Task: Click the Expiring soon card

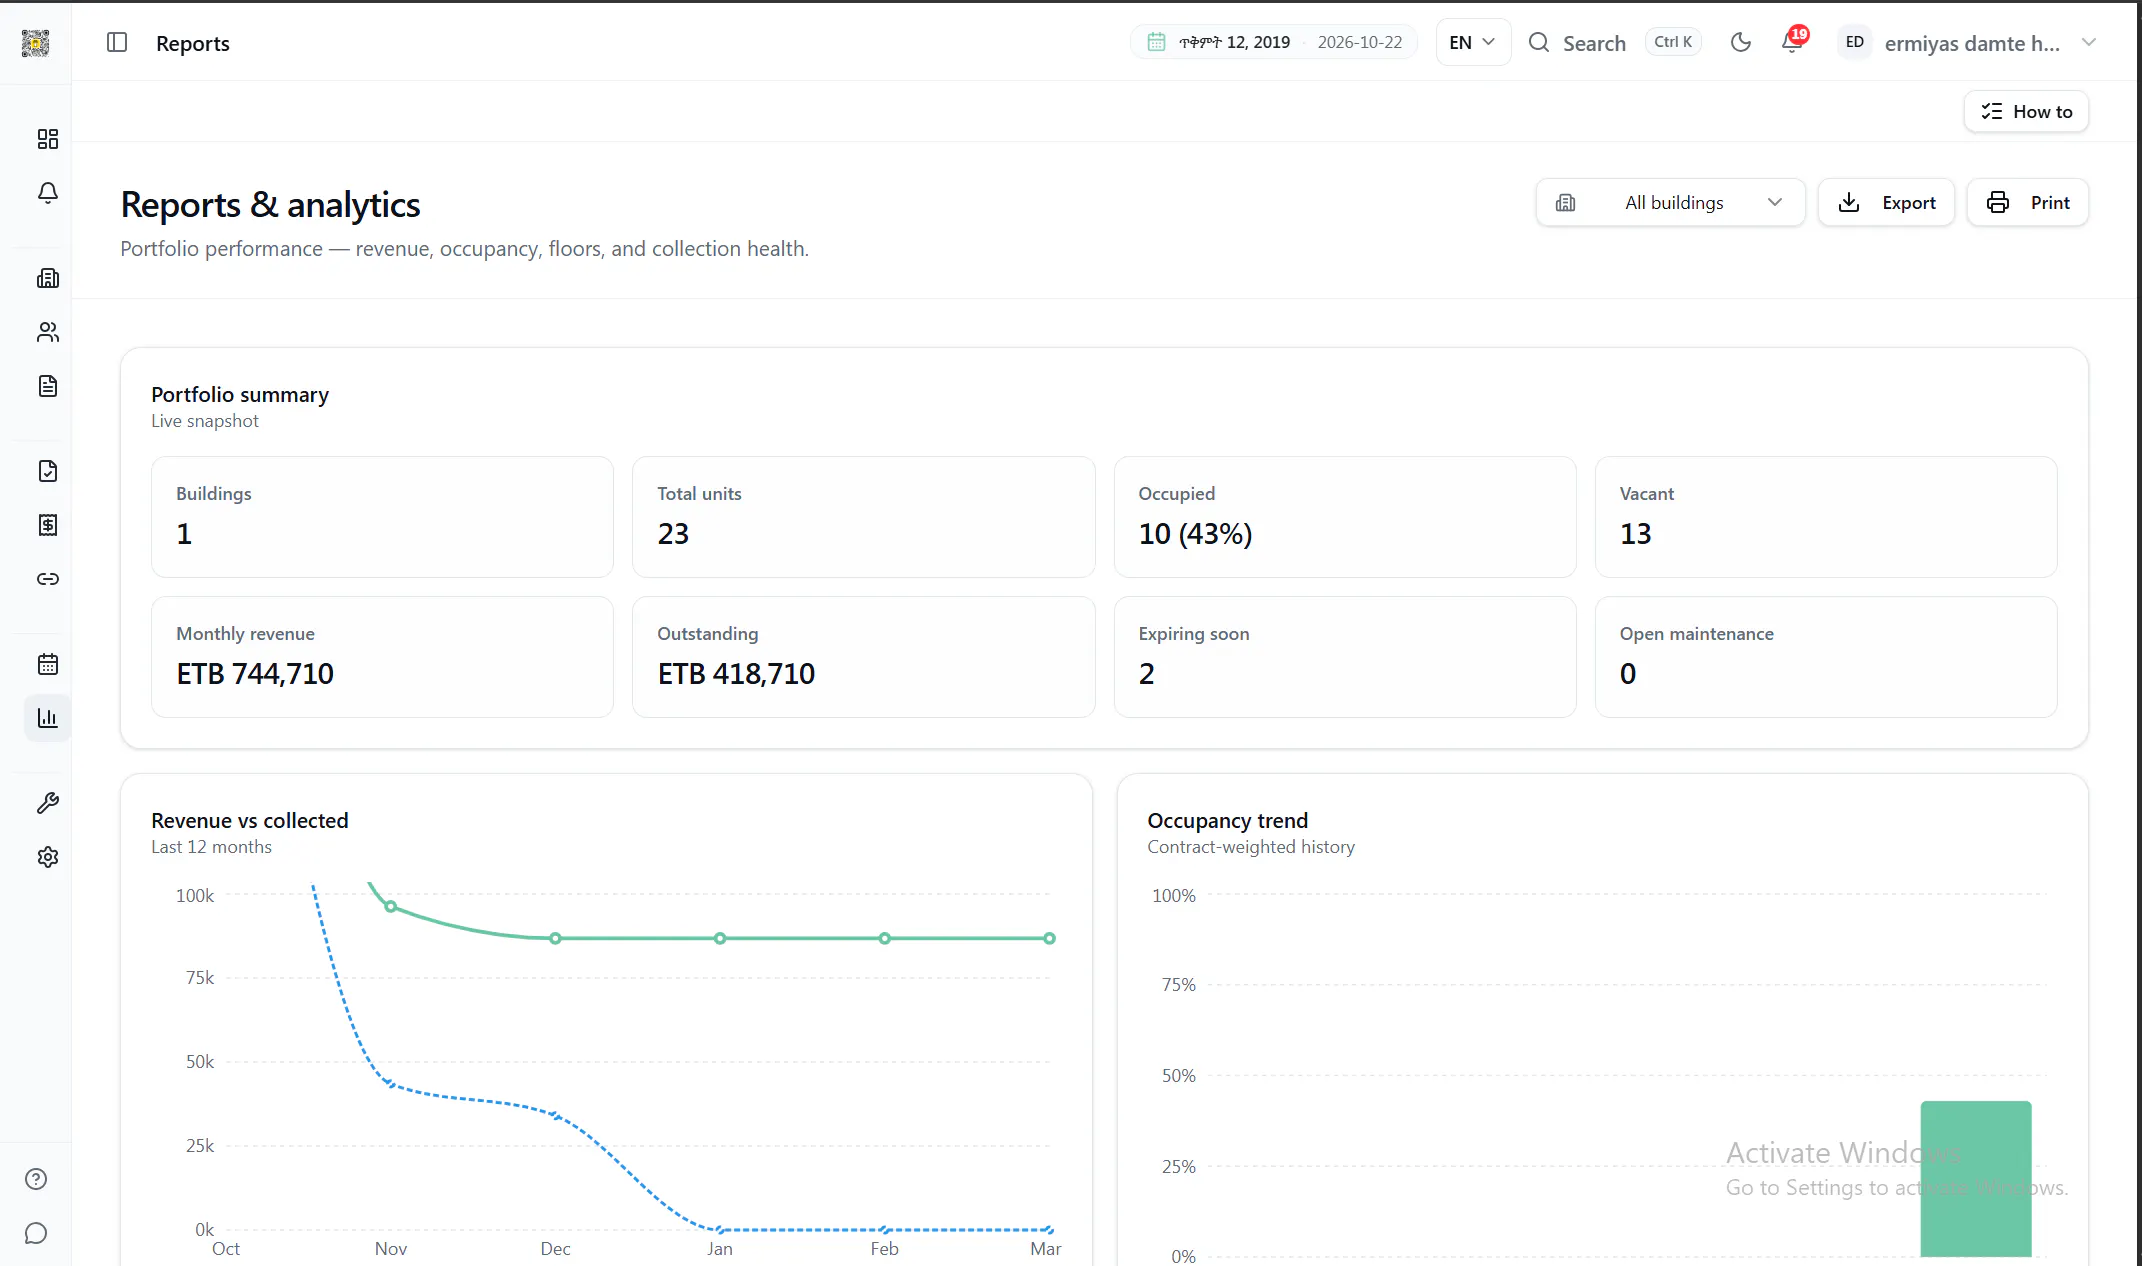Action: point(1345,657)
